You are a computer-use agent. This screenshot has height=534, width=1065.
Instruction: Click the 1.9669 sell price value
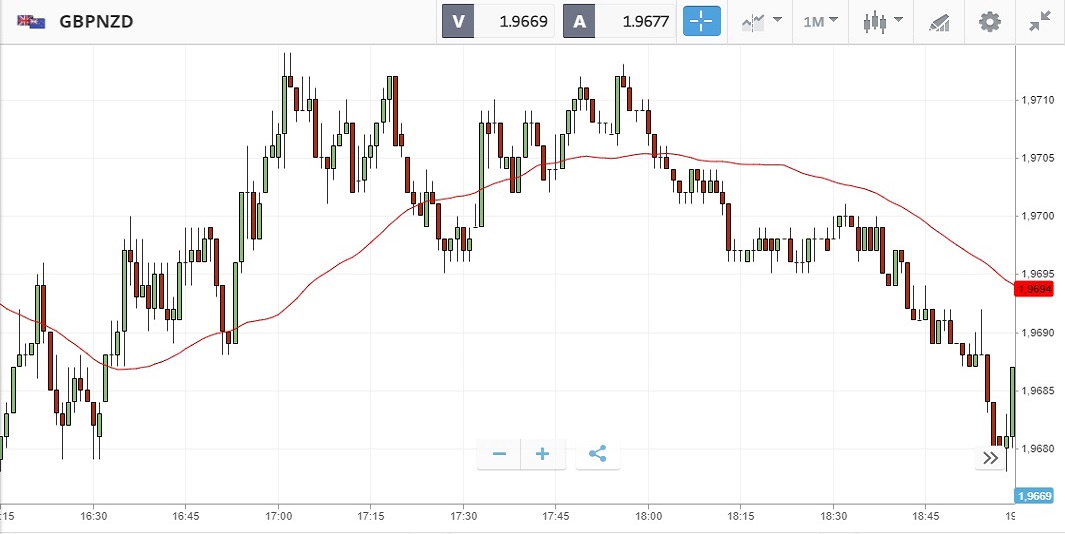(x=524, y=21)
